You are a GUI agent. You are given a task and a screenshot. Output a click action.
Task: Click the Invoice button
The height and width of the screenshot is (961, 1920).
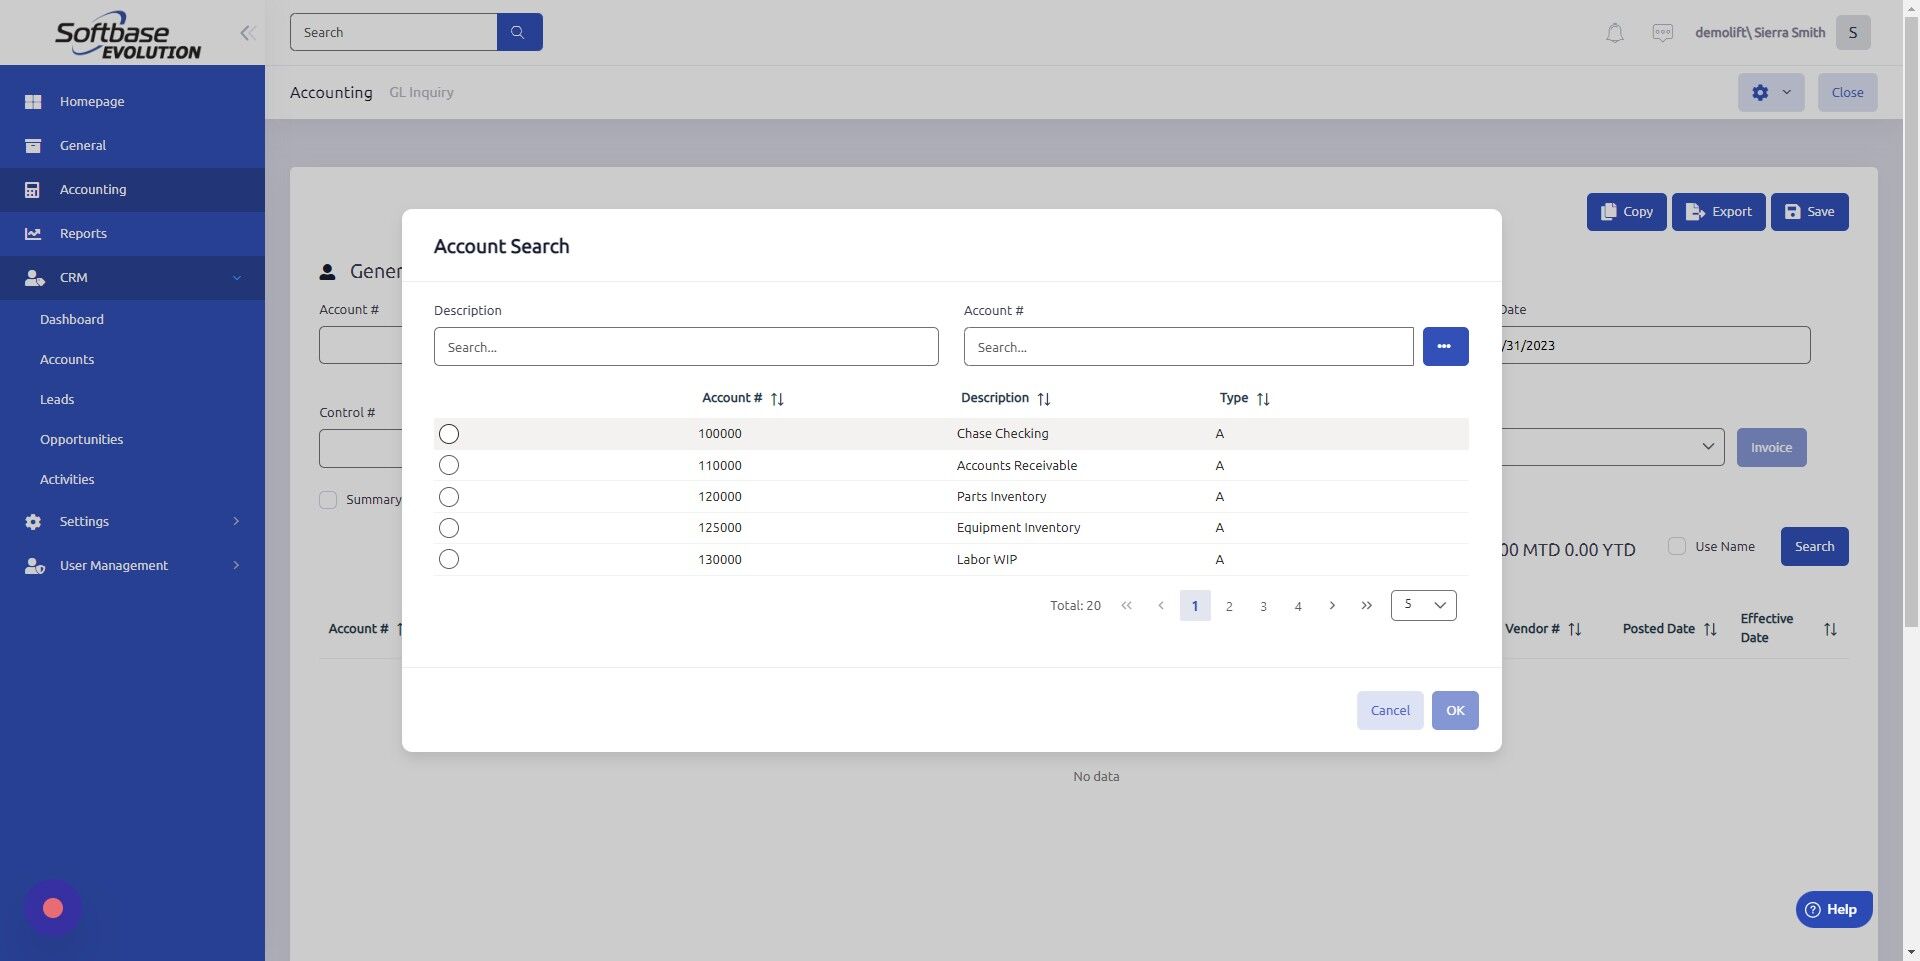click(x=1771, y=448)
